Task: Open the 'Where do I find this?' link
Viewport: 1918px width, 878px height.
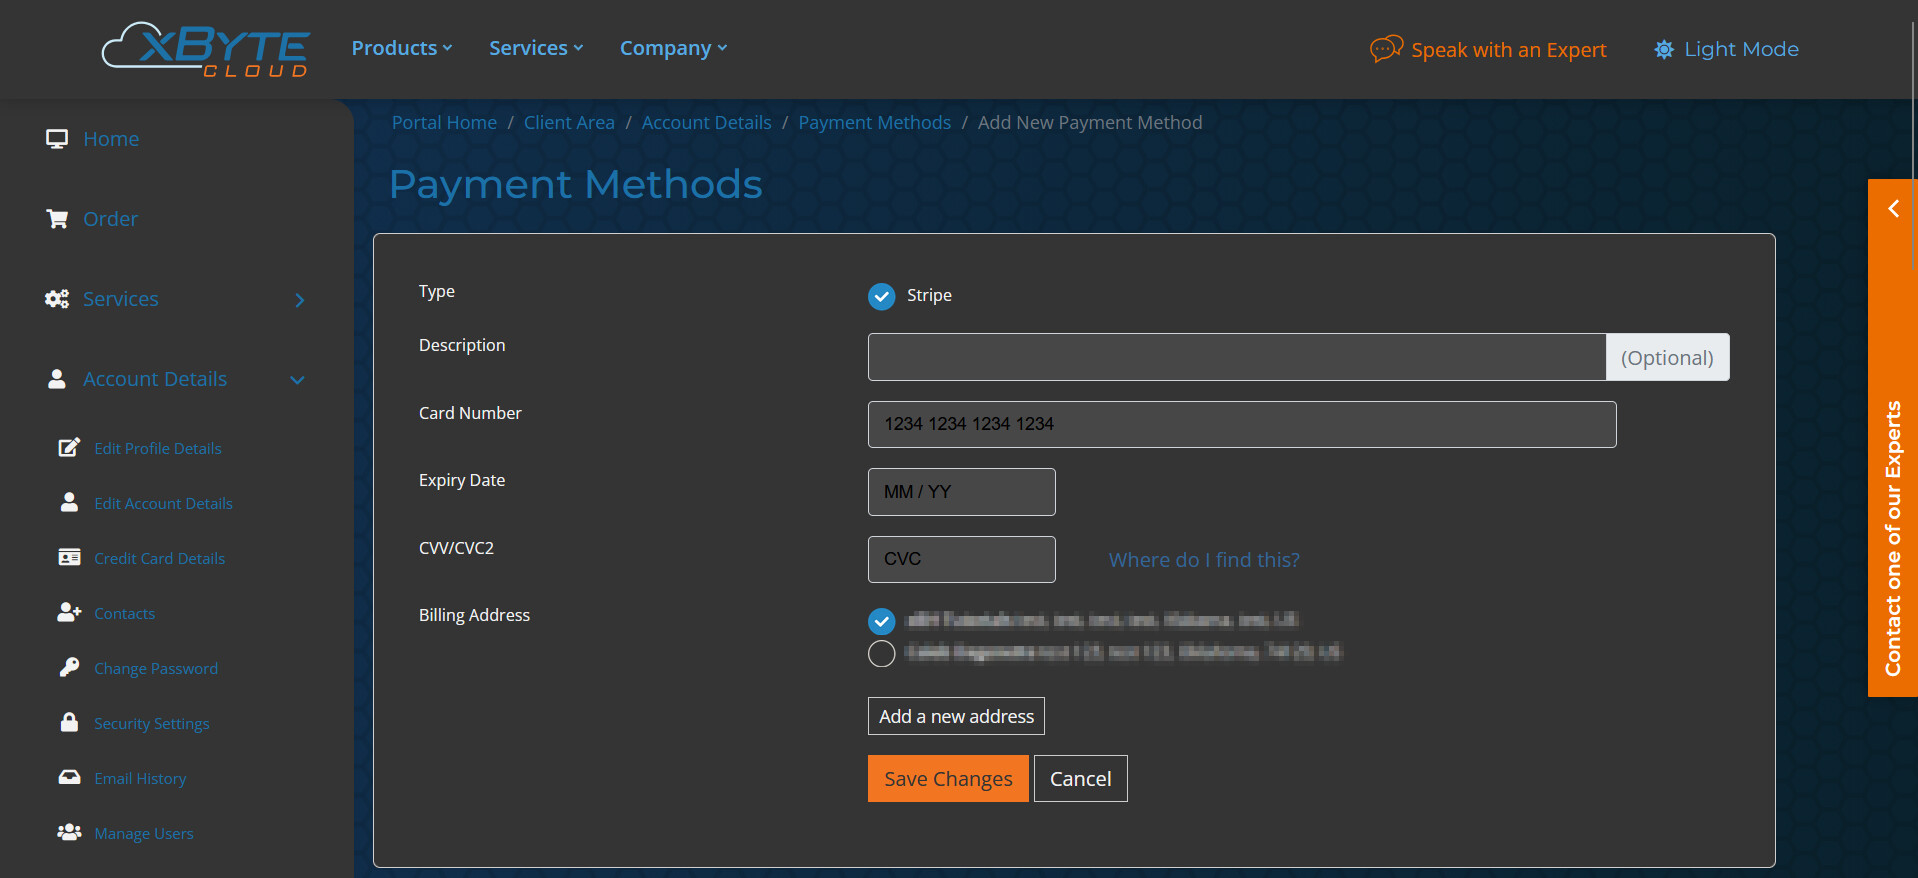Action: pos(1204,560)
